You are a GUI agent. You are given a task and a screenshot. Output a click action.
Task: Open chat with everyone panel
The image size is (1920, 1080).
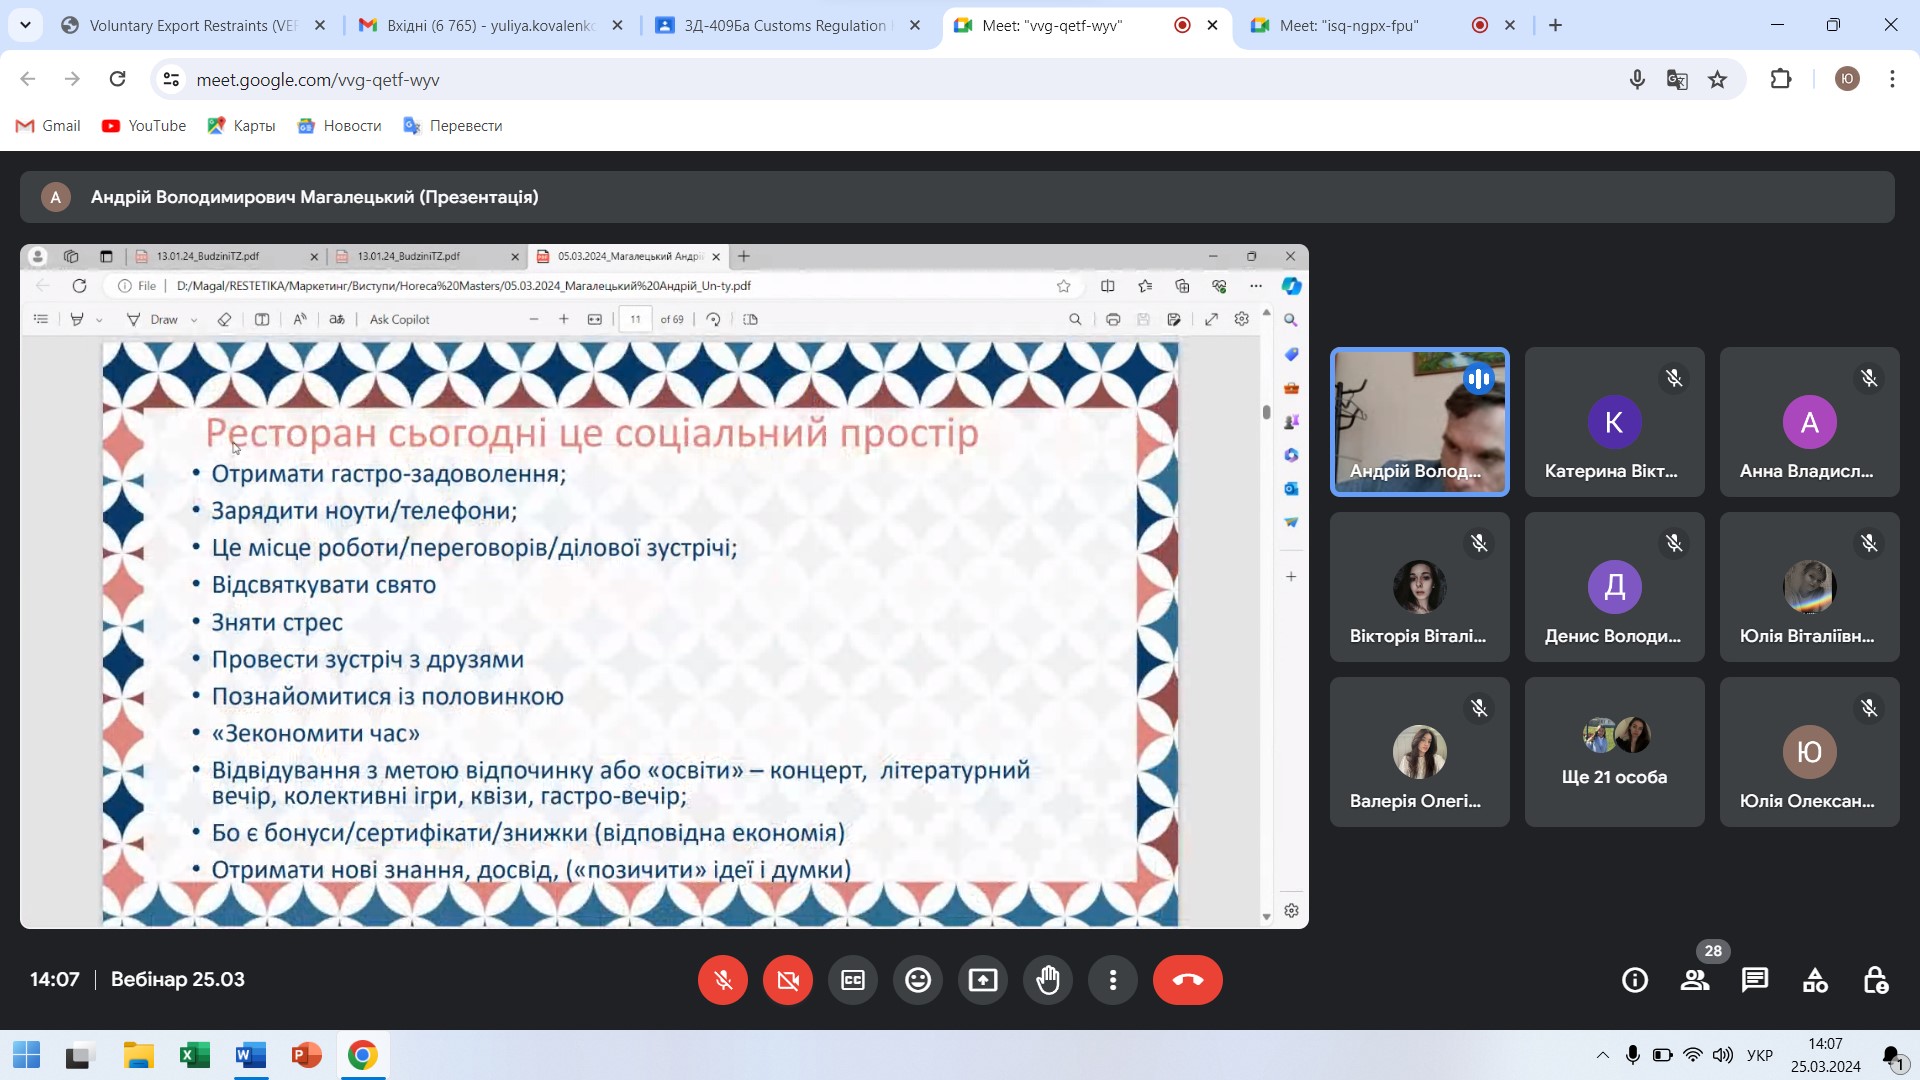1754,980
